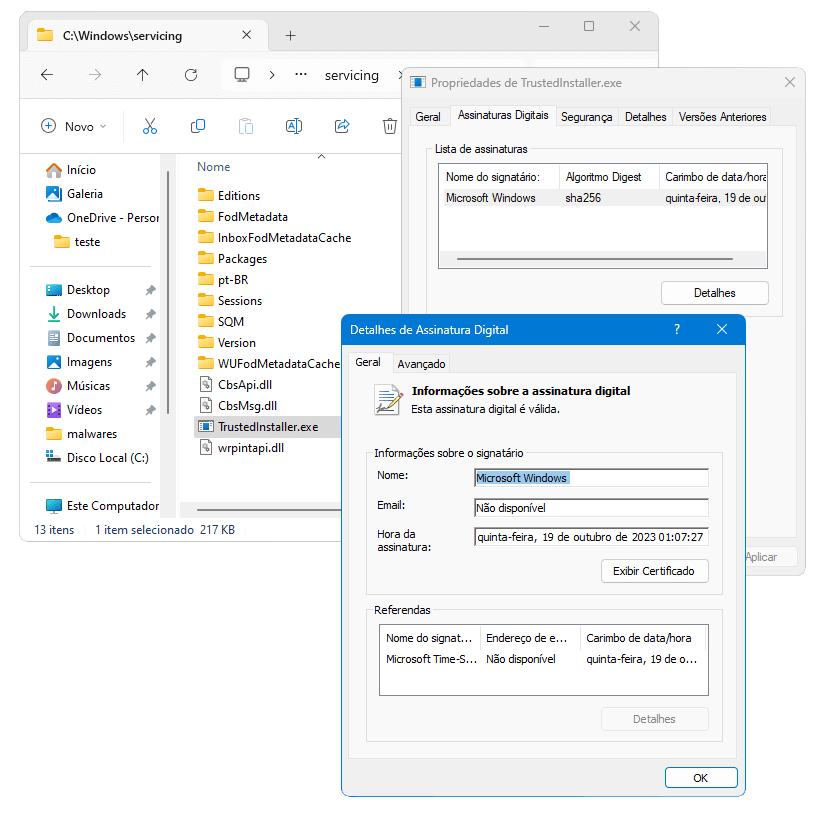This screenshot has height=816, width=818.
Task: Select the TrustedInstaller.exe file
Action: pyautogui.click(x=267, y=427)
